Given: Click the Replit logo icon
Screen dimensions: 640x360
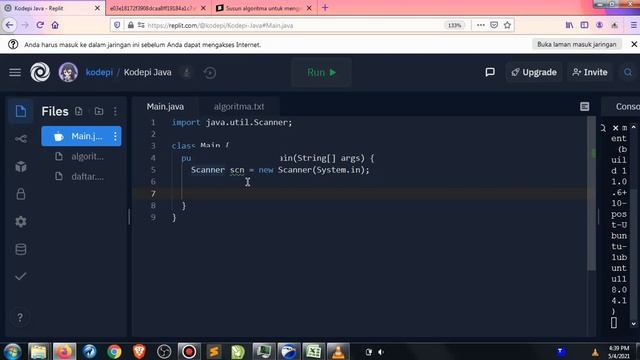Looking at the screenshot, I should point(40,72).
